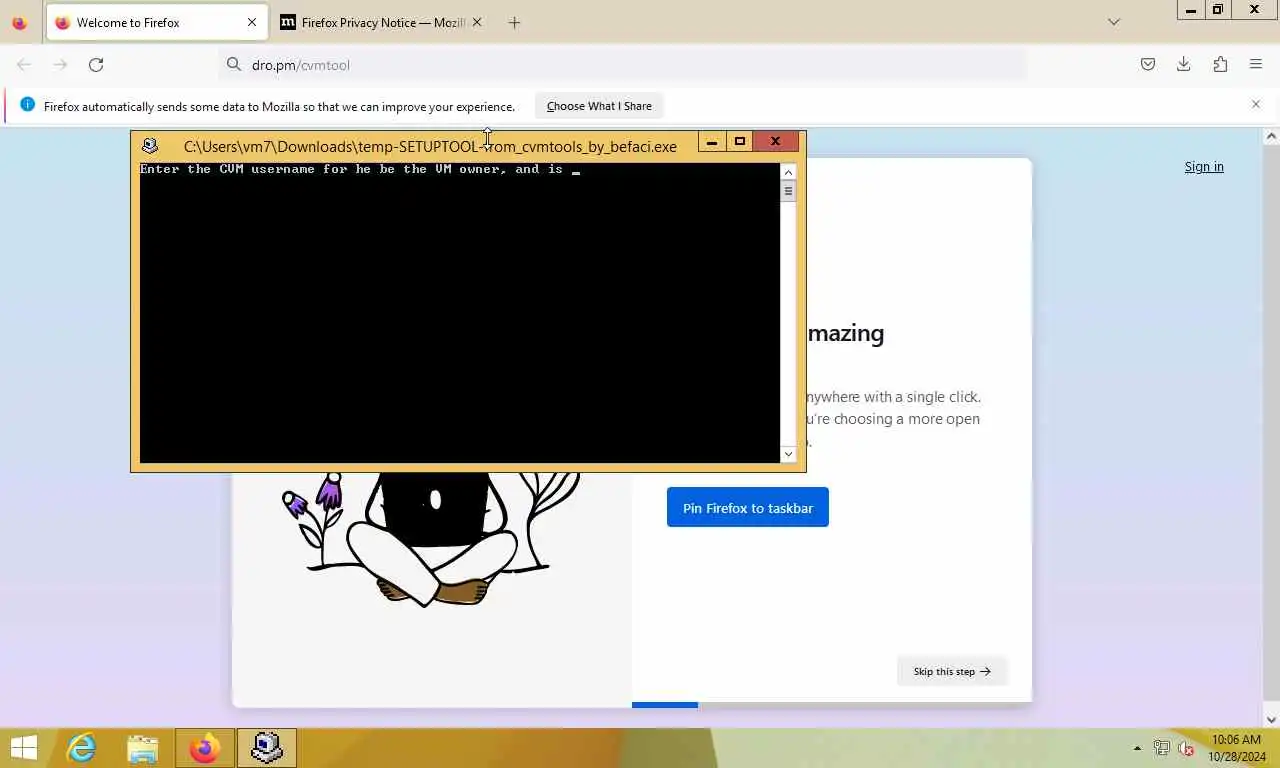The height and width of the screenshot is (768, 1280).
Task: Click Pin Firefox to taskbar button
Action: click(748, 508)
